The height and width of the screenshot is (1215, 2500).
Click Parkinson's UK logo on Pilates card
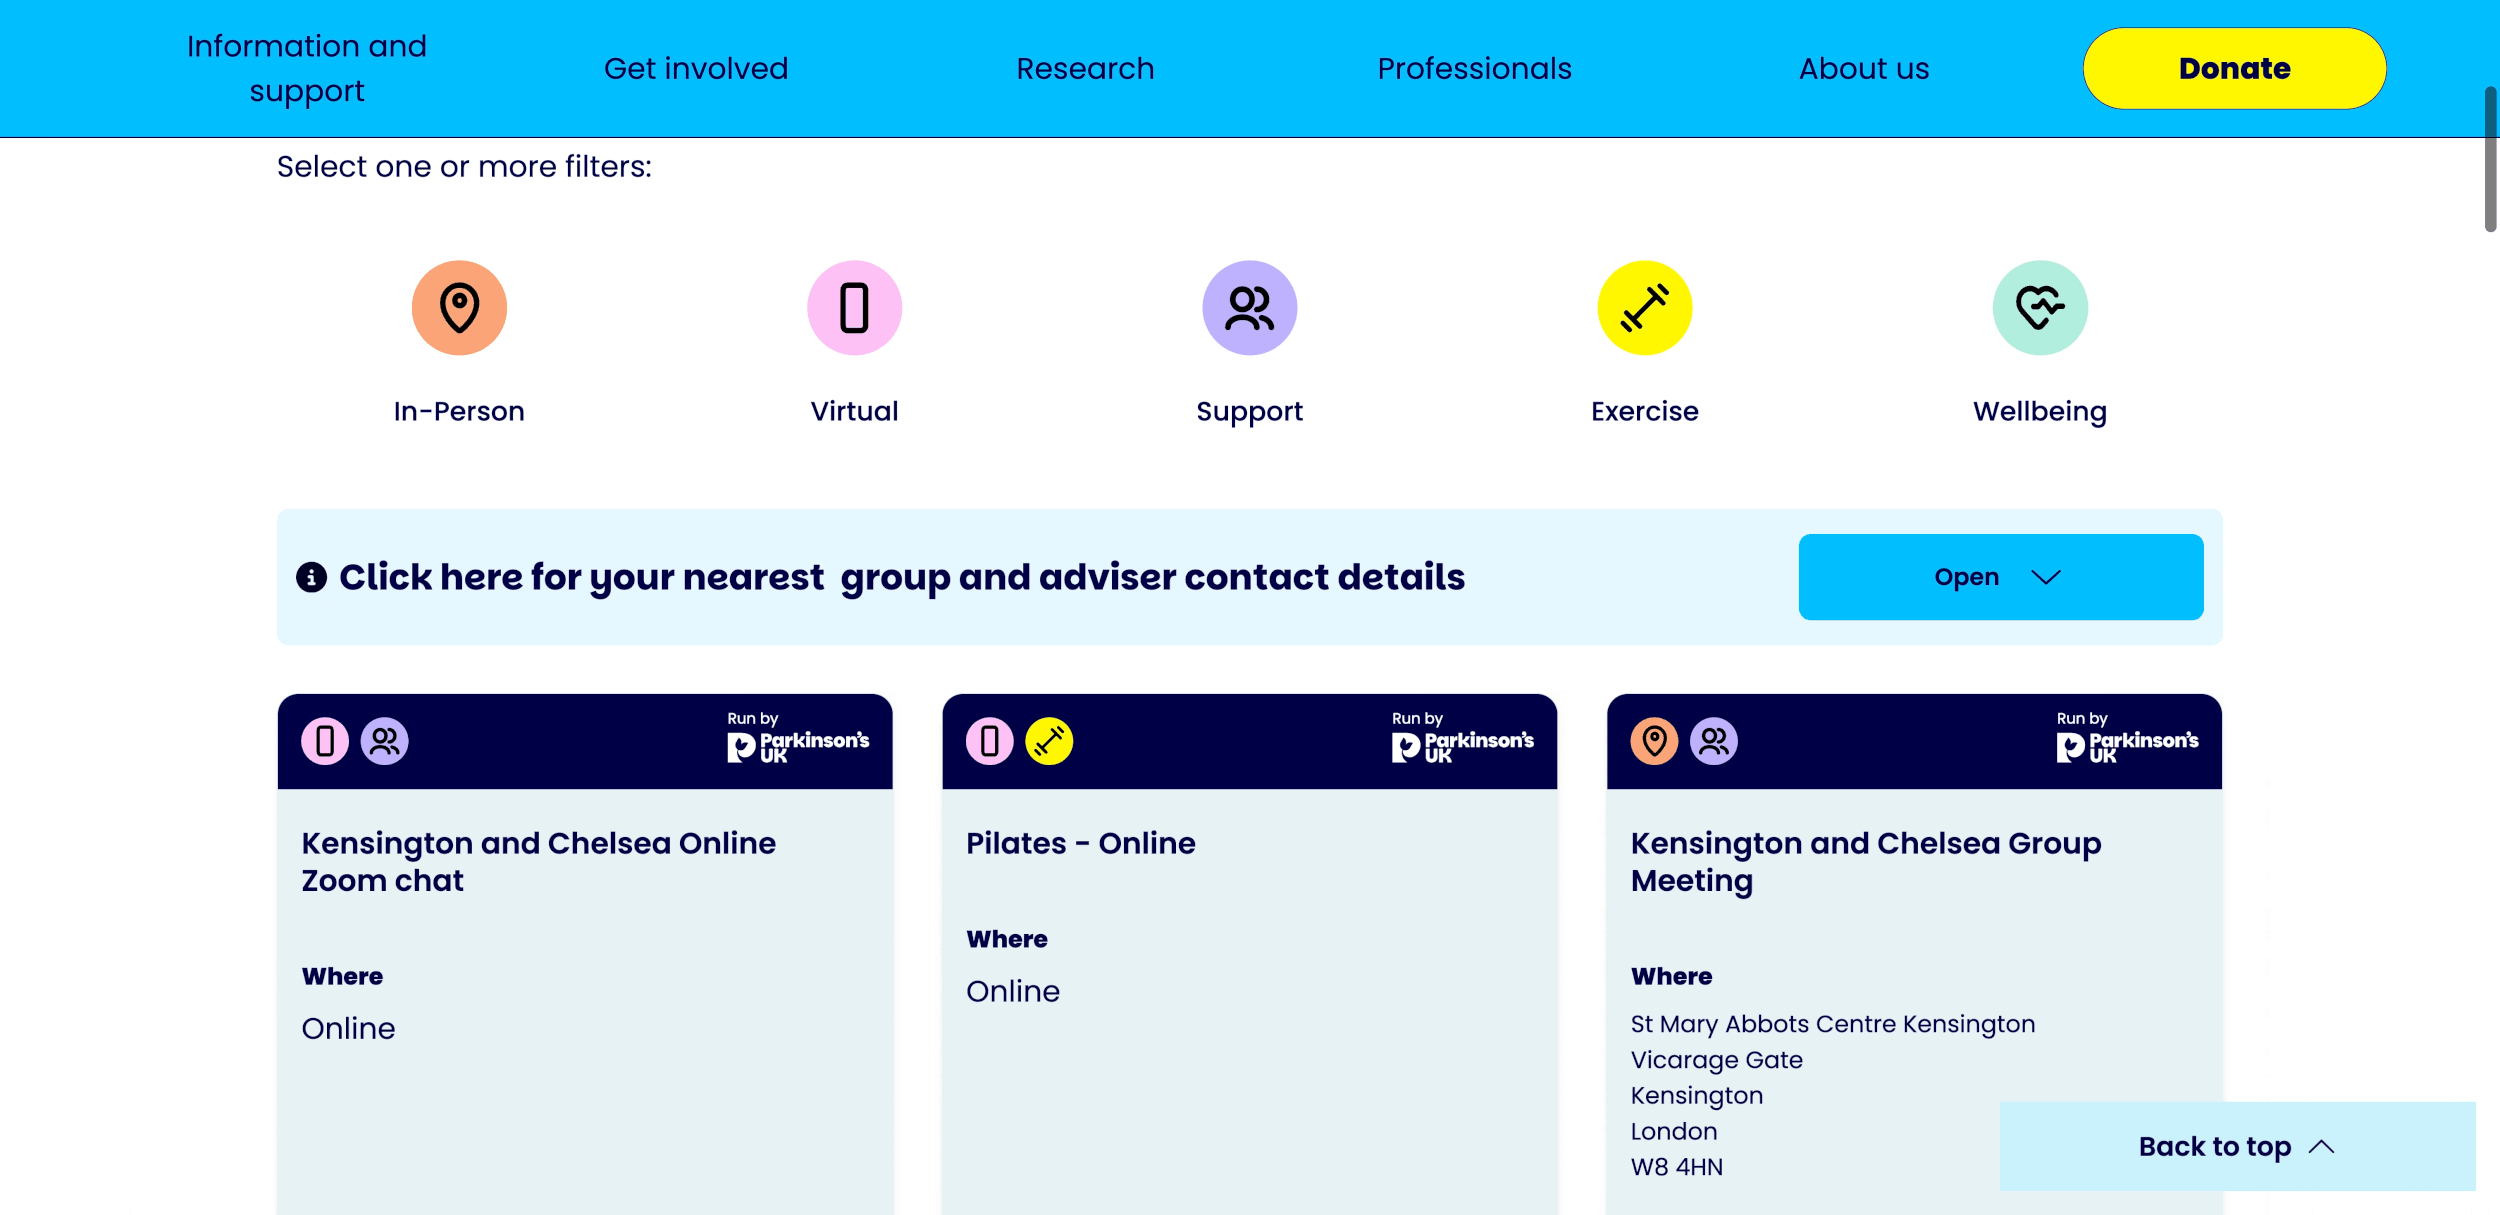pos(1462,745)
